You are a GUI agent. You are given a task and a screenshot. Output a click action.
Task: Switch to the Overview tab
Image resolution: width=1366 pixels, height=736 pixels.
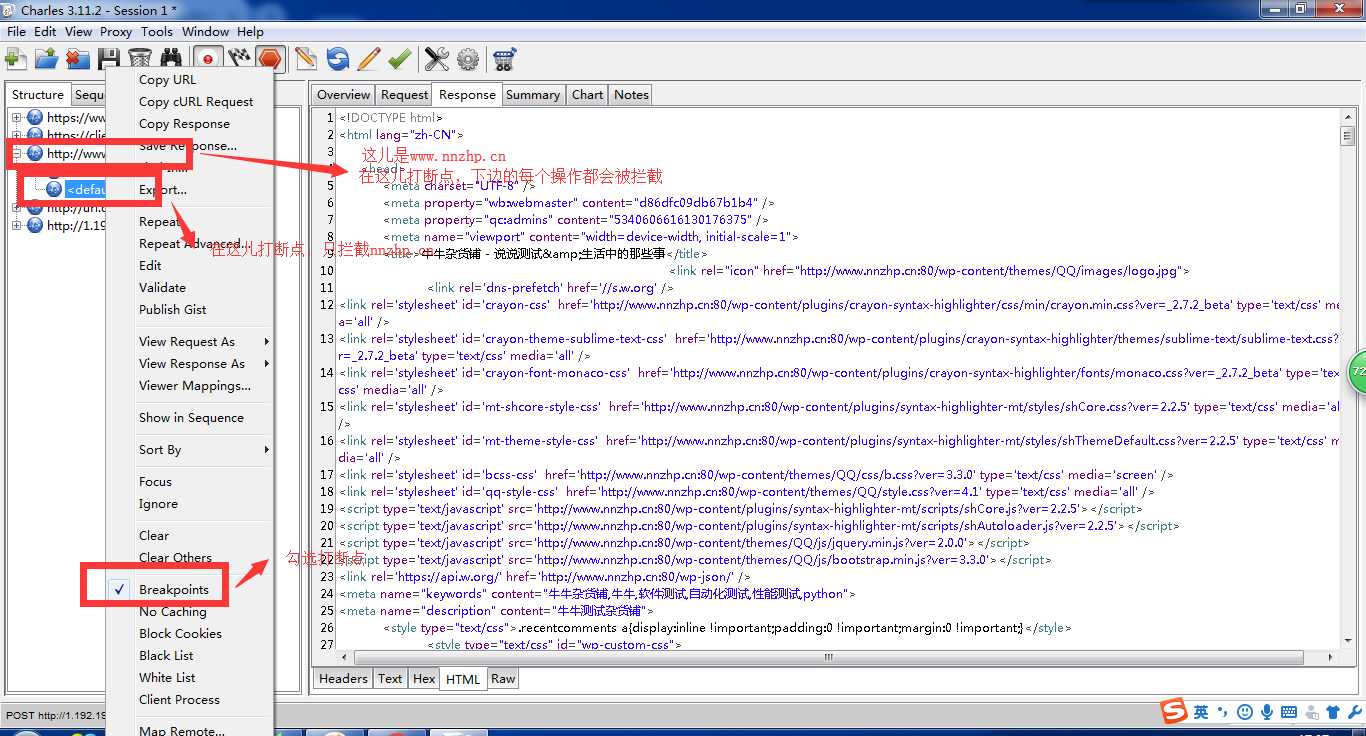click(343, 94)
